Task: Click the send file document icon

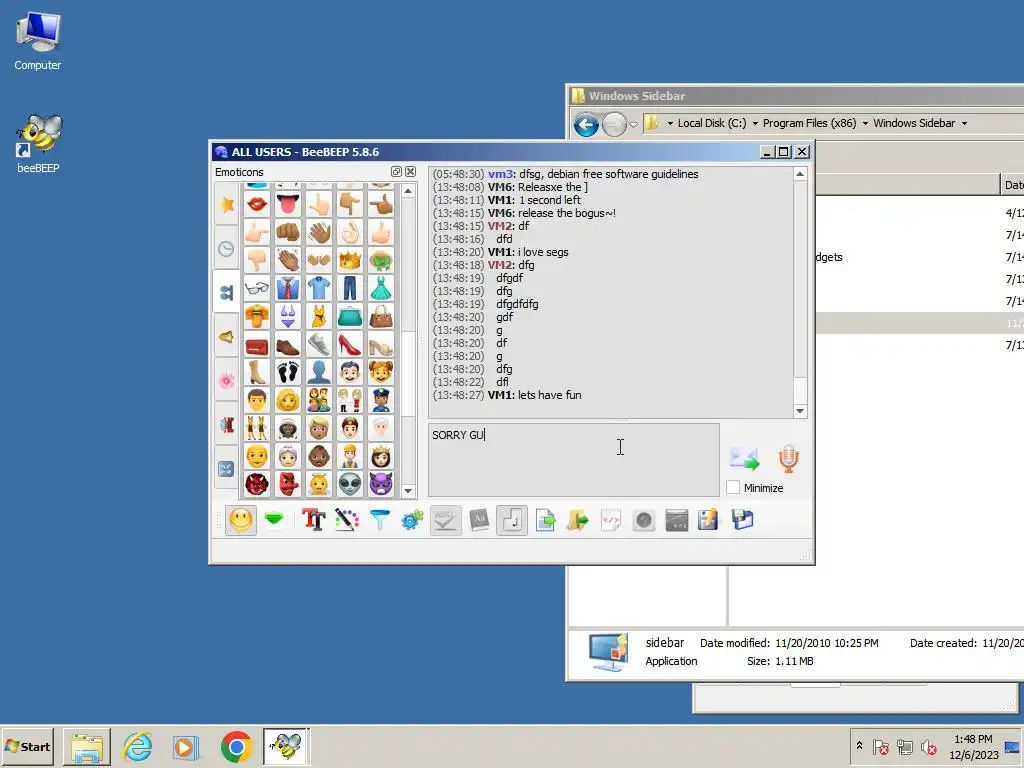Action: point(545,520)
